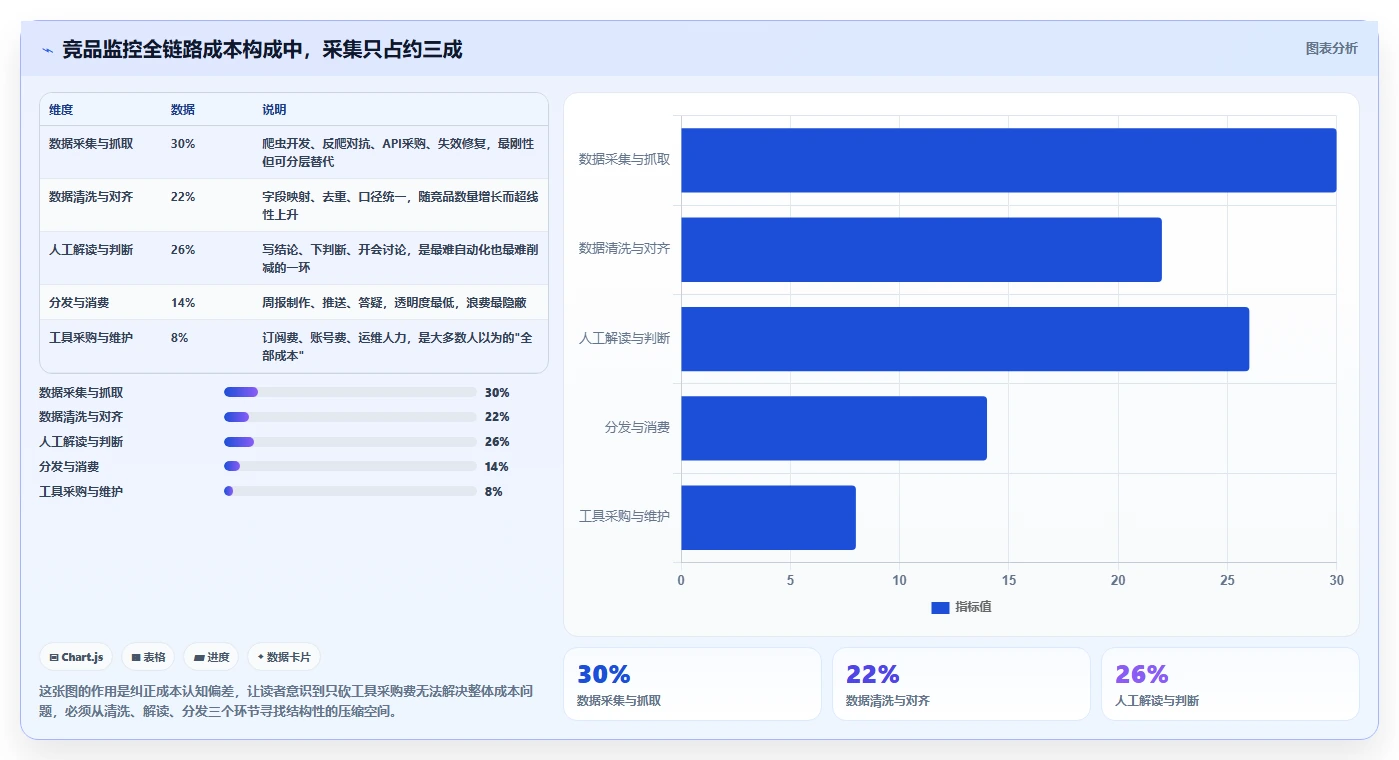Select the 进度 tag
The image size is (1399, 760).
[211, 657]
